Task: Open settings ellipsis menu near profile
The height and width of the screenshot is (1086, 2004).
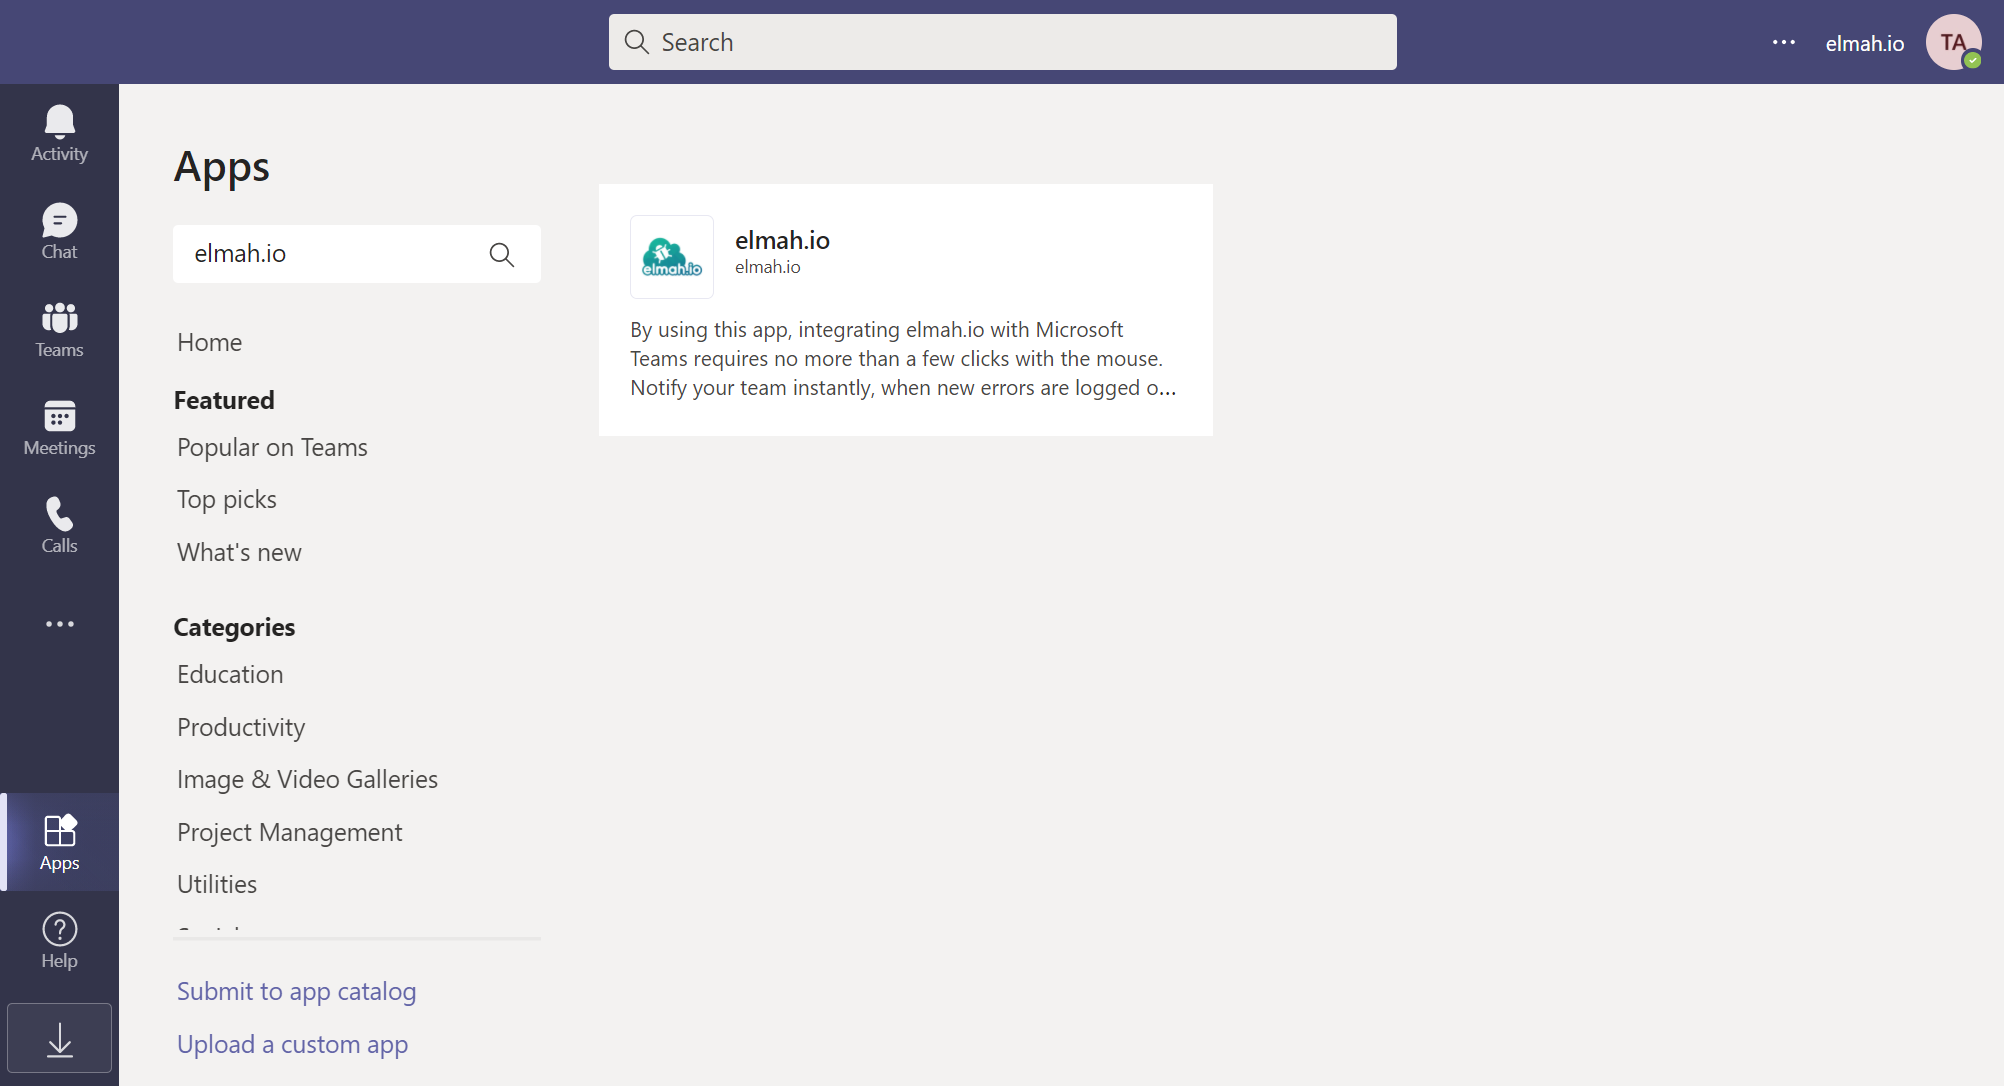Action: [1783, 42]
